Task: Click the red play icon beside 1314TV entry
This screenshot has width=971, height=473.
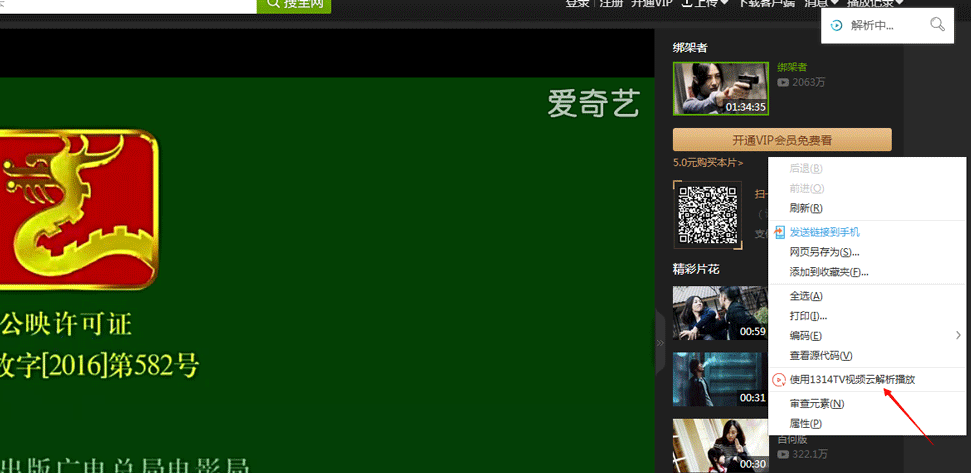Action: (779, 380)
